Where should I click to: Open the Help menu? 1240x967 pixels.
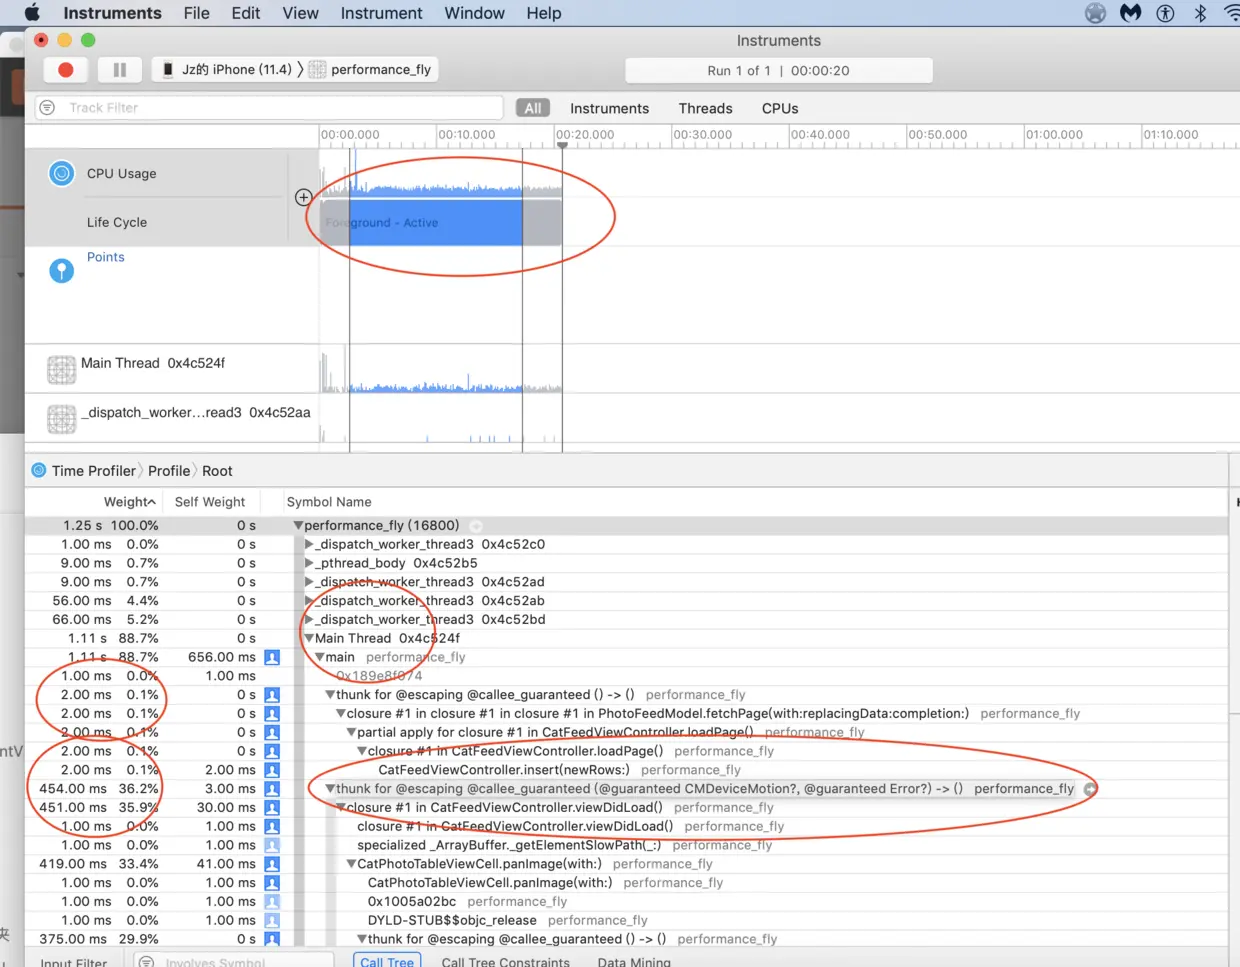click(x=544, y=13)
